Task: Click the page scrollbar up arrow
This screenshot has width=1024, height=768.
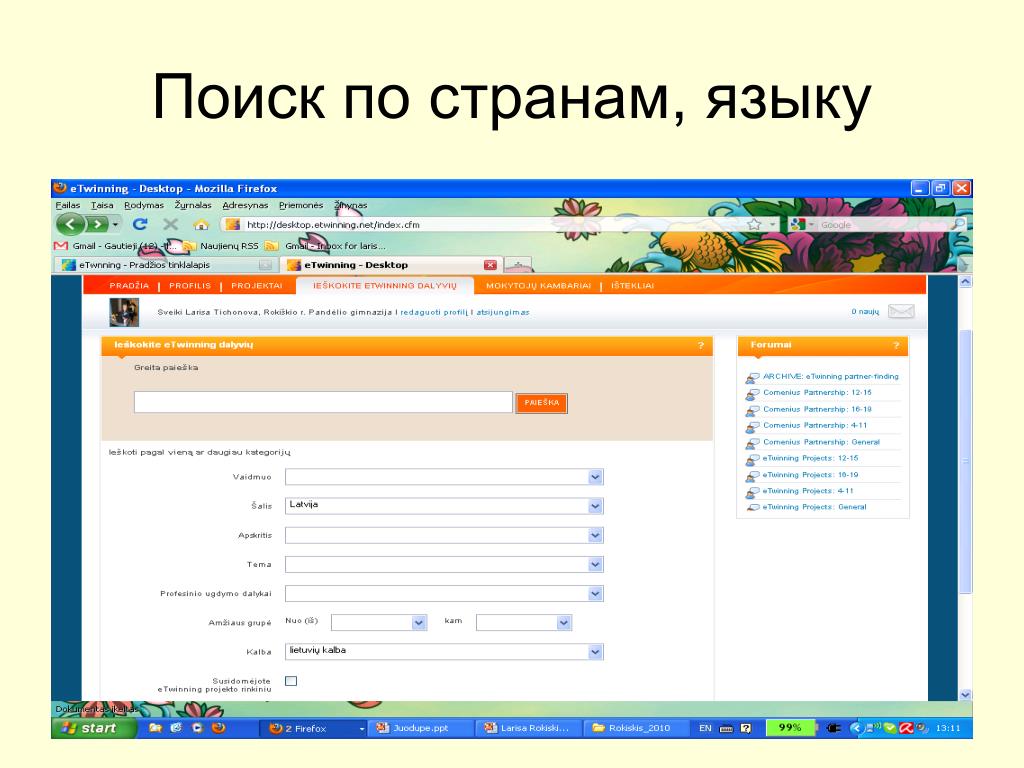Action: (965, 282)
